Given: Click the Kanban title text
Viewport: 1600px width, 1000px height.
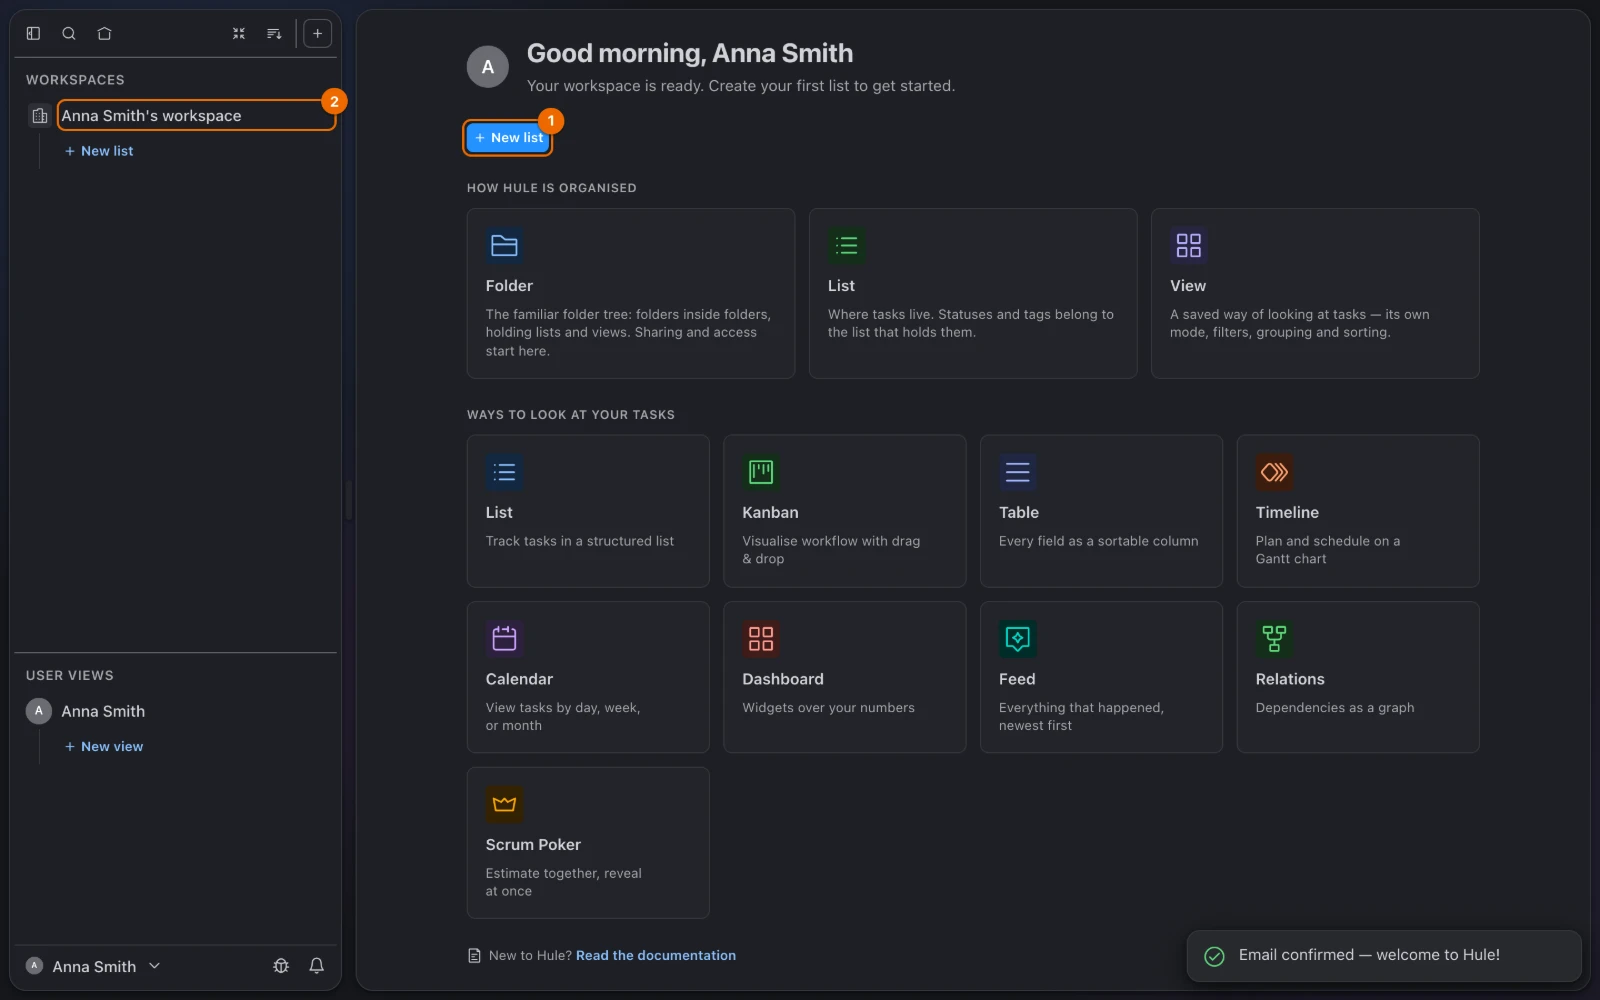Looking at the screenshot, I should (x=770, y=513).
